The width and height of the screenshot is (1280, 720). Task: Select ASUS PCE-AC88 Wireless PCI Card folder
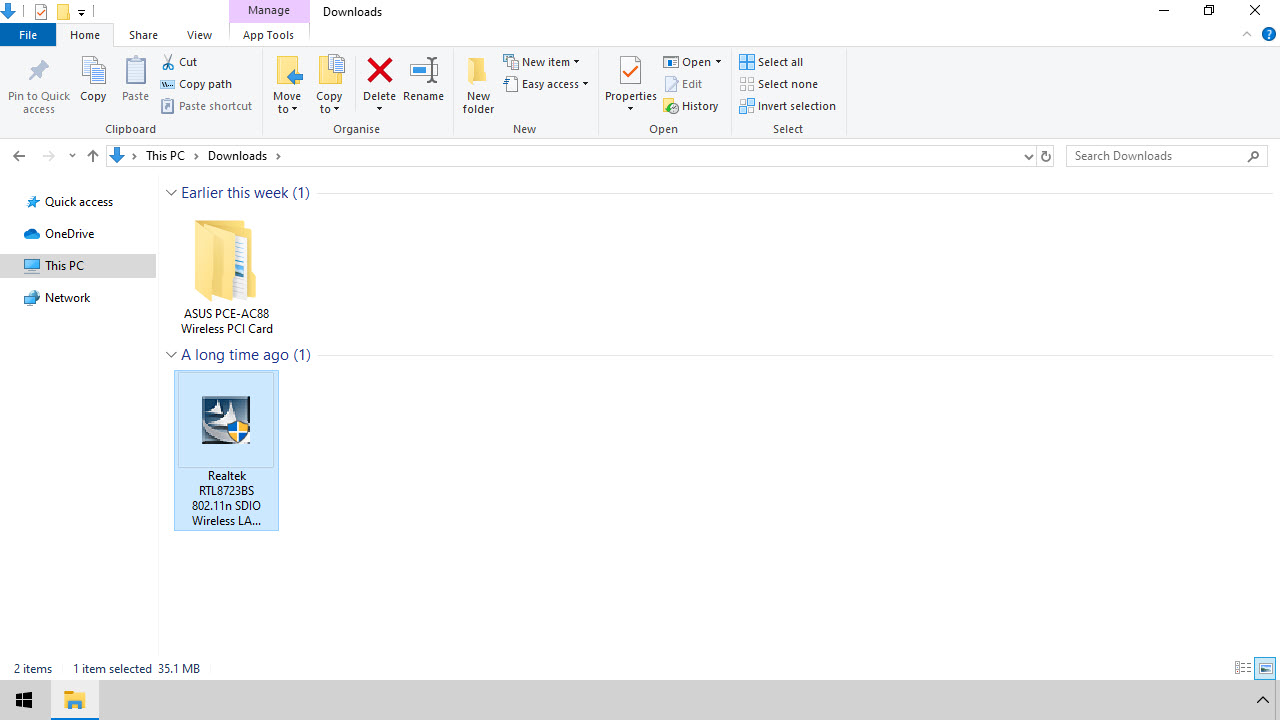pos(227,277)
